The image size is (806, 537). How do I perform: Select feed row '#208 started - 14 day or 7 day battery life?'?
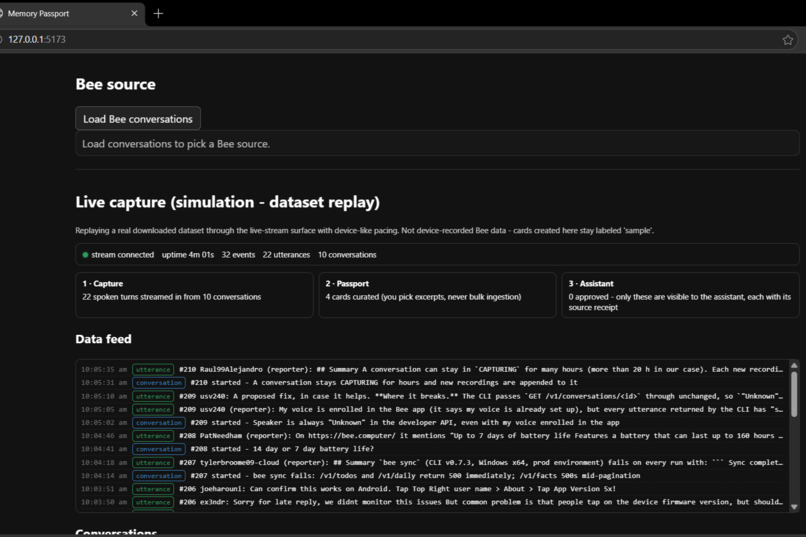click(x=432, y=449)
